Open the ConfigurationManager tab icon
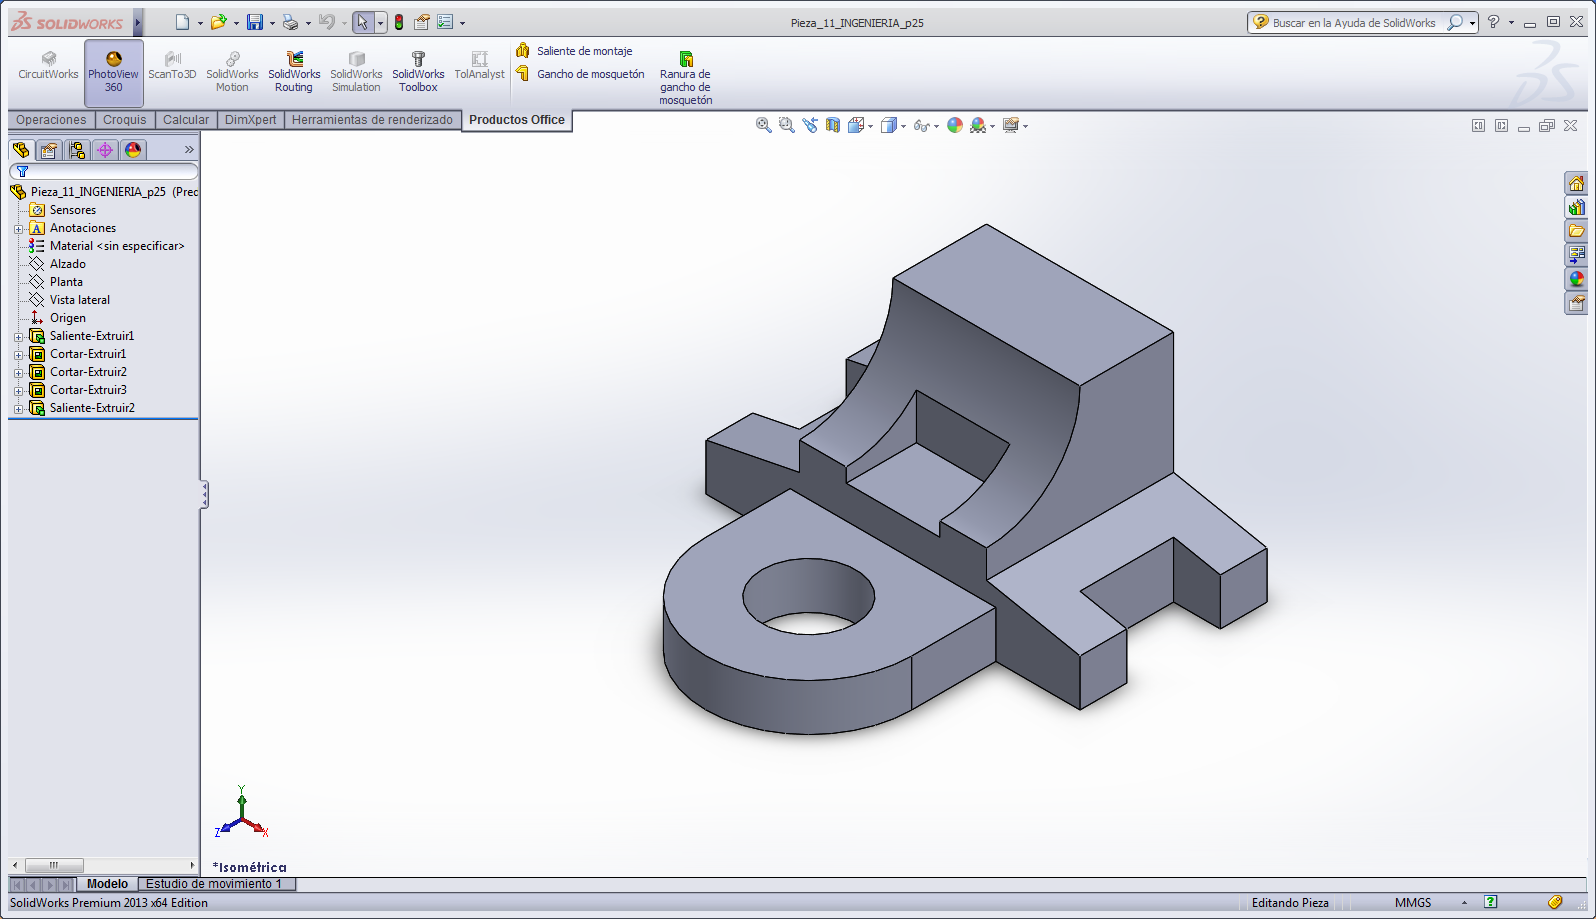The width and height of the screenshot is (1596, 919). (77, 150)
